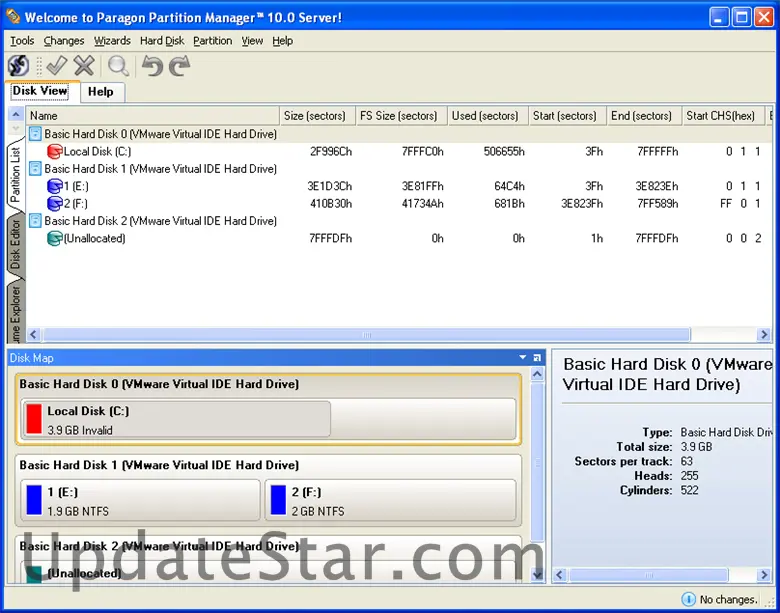The height and width of the screenshot is (613, 780).
Task: Open the Changes menu
Action: pyautogui.click(x=64, y=41)
